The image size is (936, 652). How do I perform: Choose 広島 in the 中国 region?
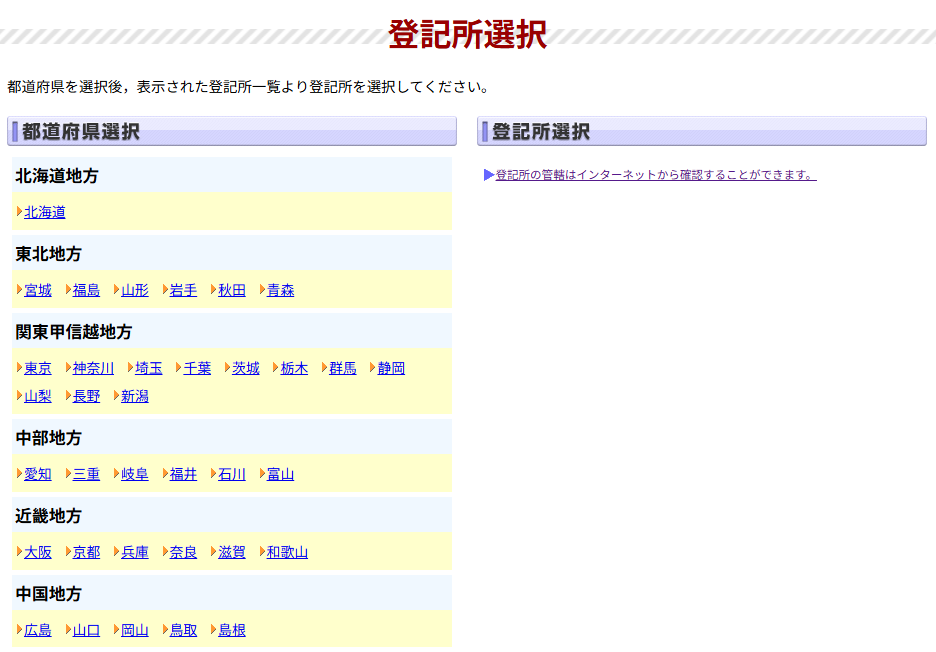pos(38,630)
